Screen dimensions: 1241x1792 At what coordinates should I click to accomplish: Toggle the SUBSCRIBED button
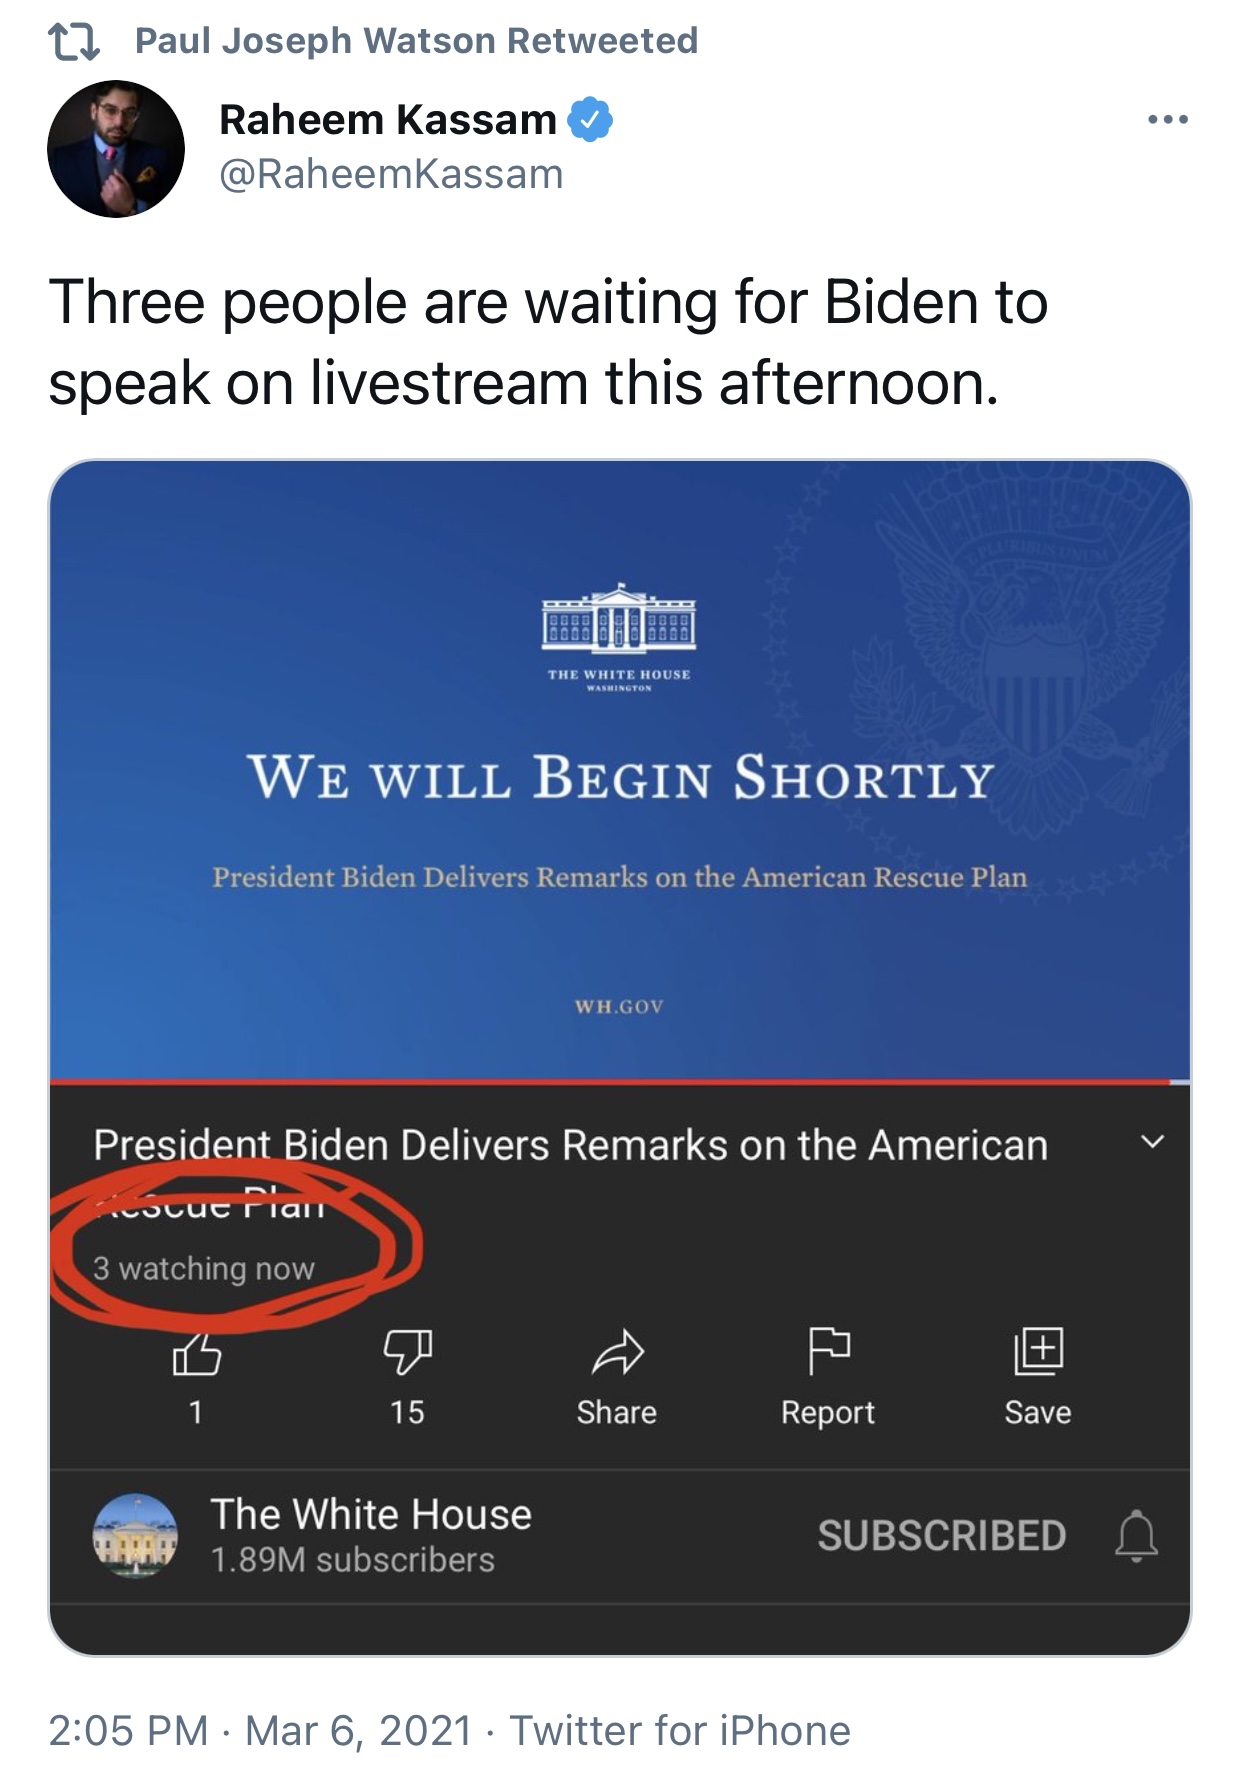point(941,1536)
